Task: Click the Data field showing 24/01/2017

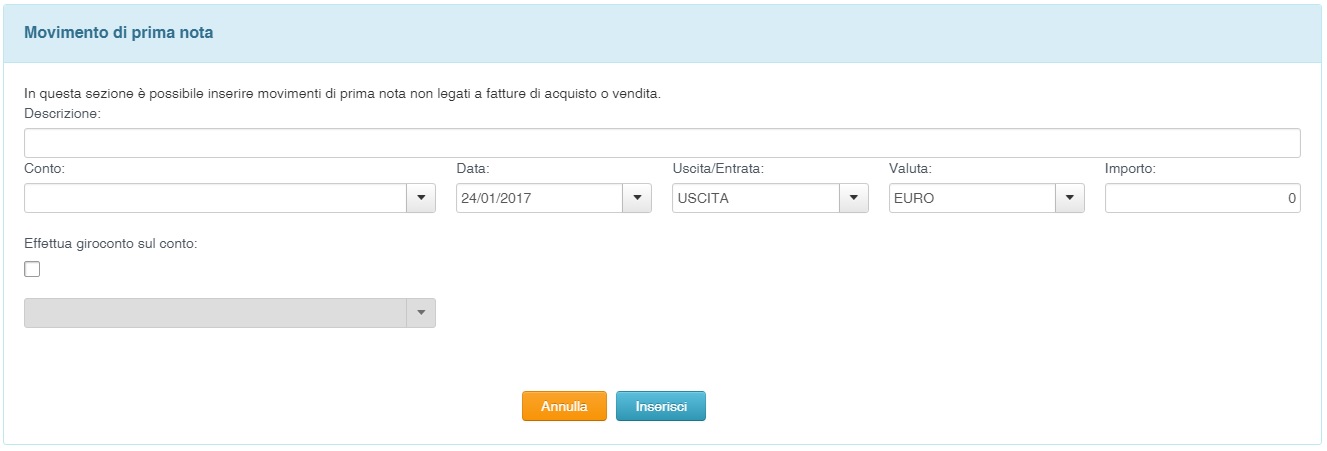Action: coord(539,198)
